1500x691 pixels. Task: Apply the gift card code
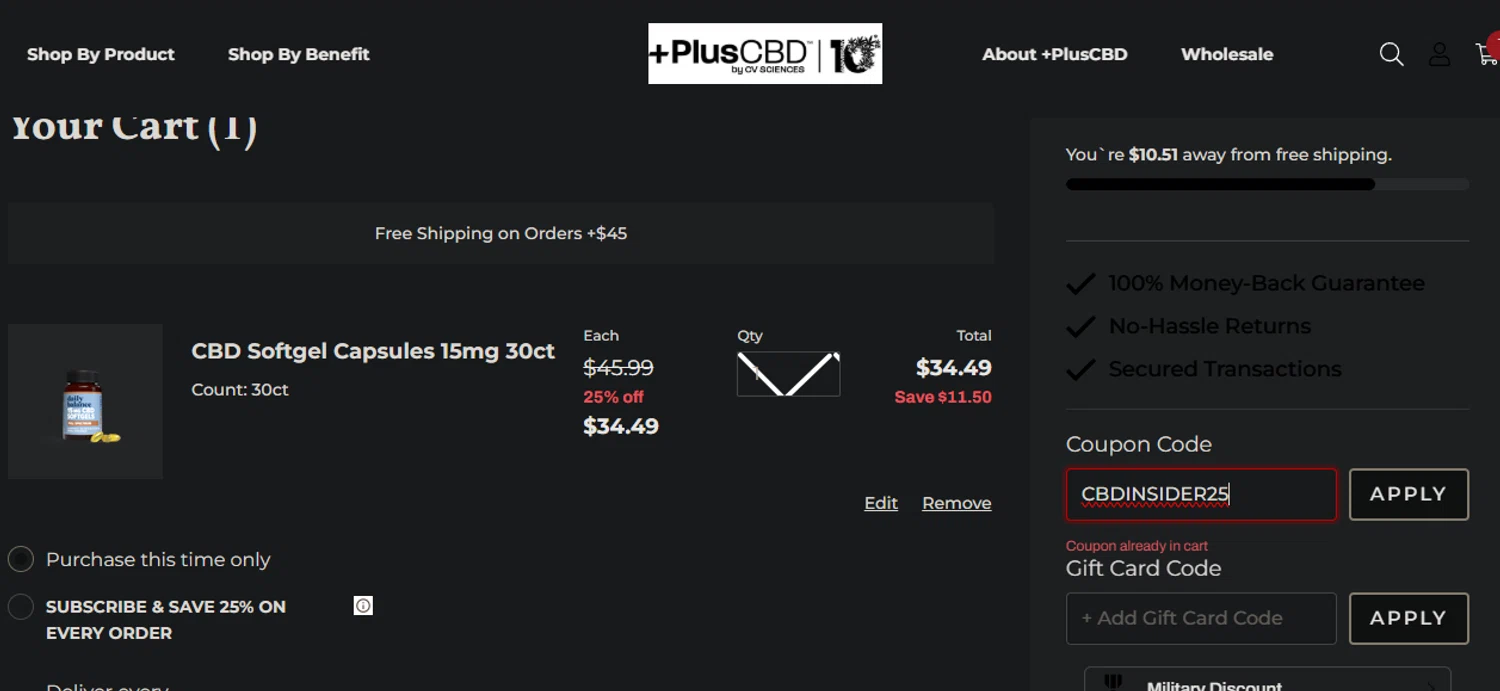(x=1408, y=618)
